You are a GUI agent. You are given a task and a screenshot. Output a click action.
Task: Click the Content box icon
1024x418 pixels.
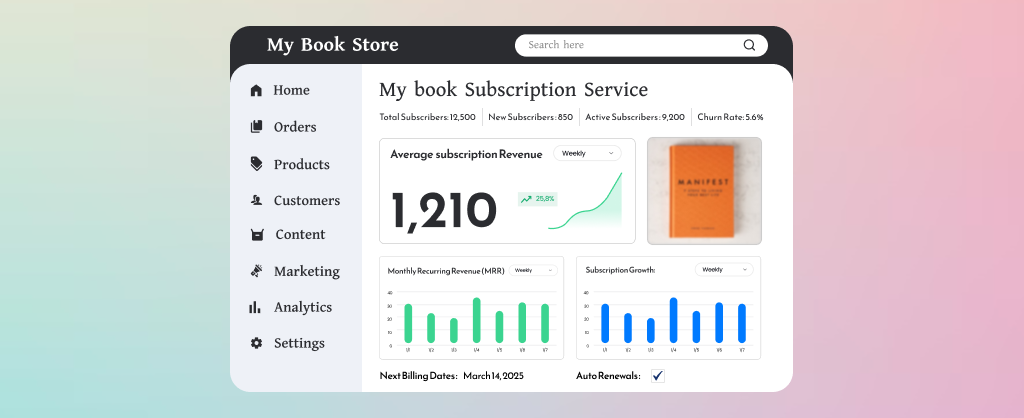point(256,235)
